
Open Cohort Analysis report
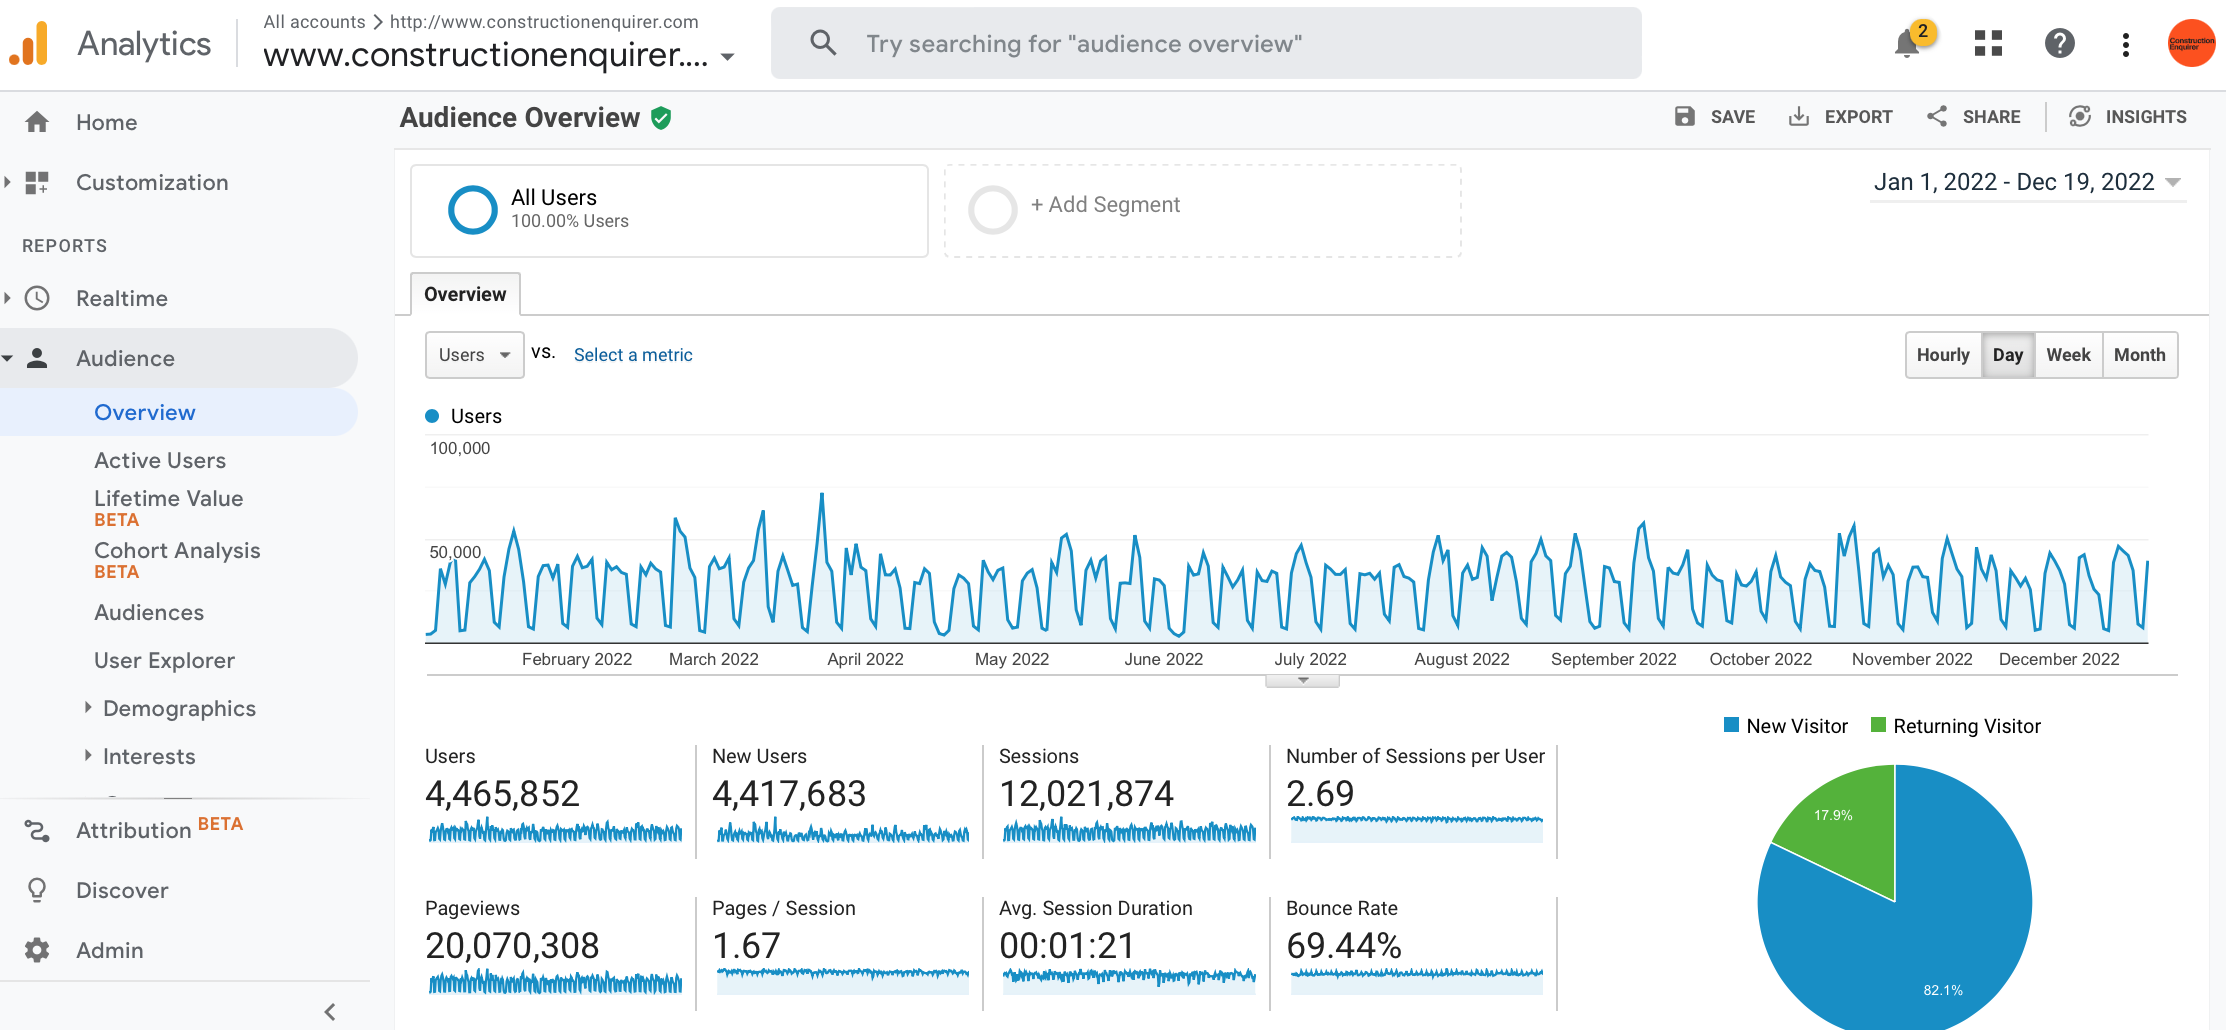click(x=177, y=550)
